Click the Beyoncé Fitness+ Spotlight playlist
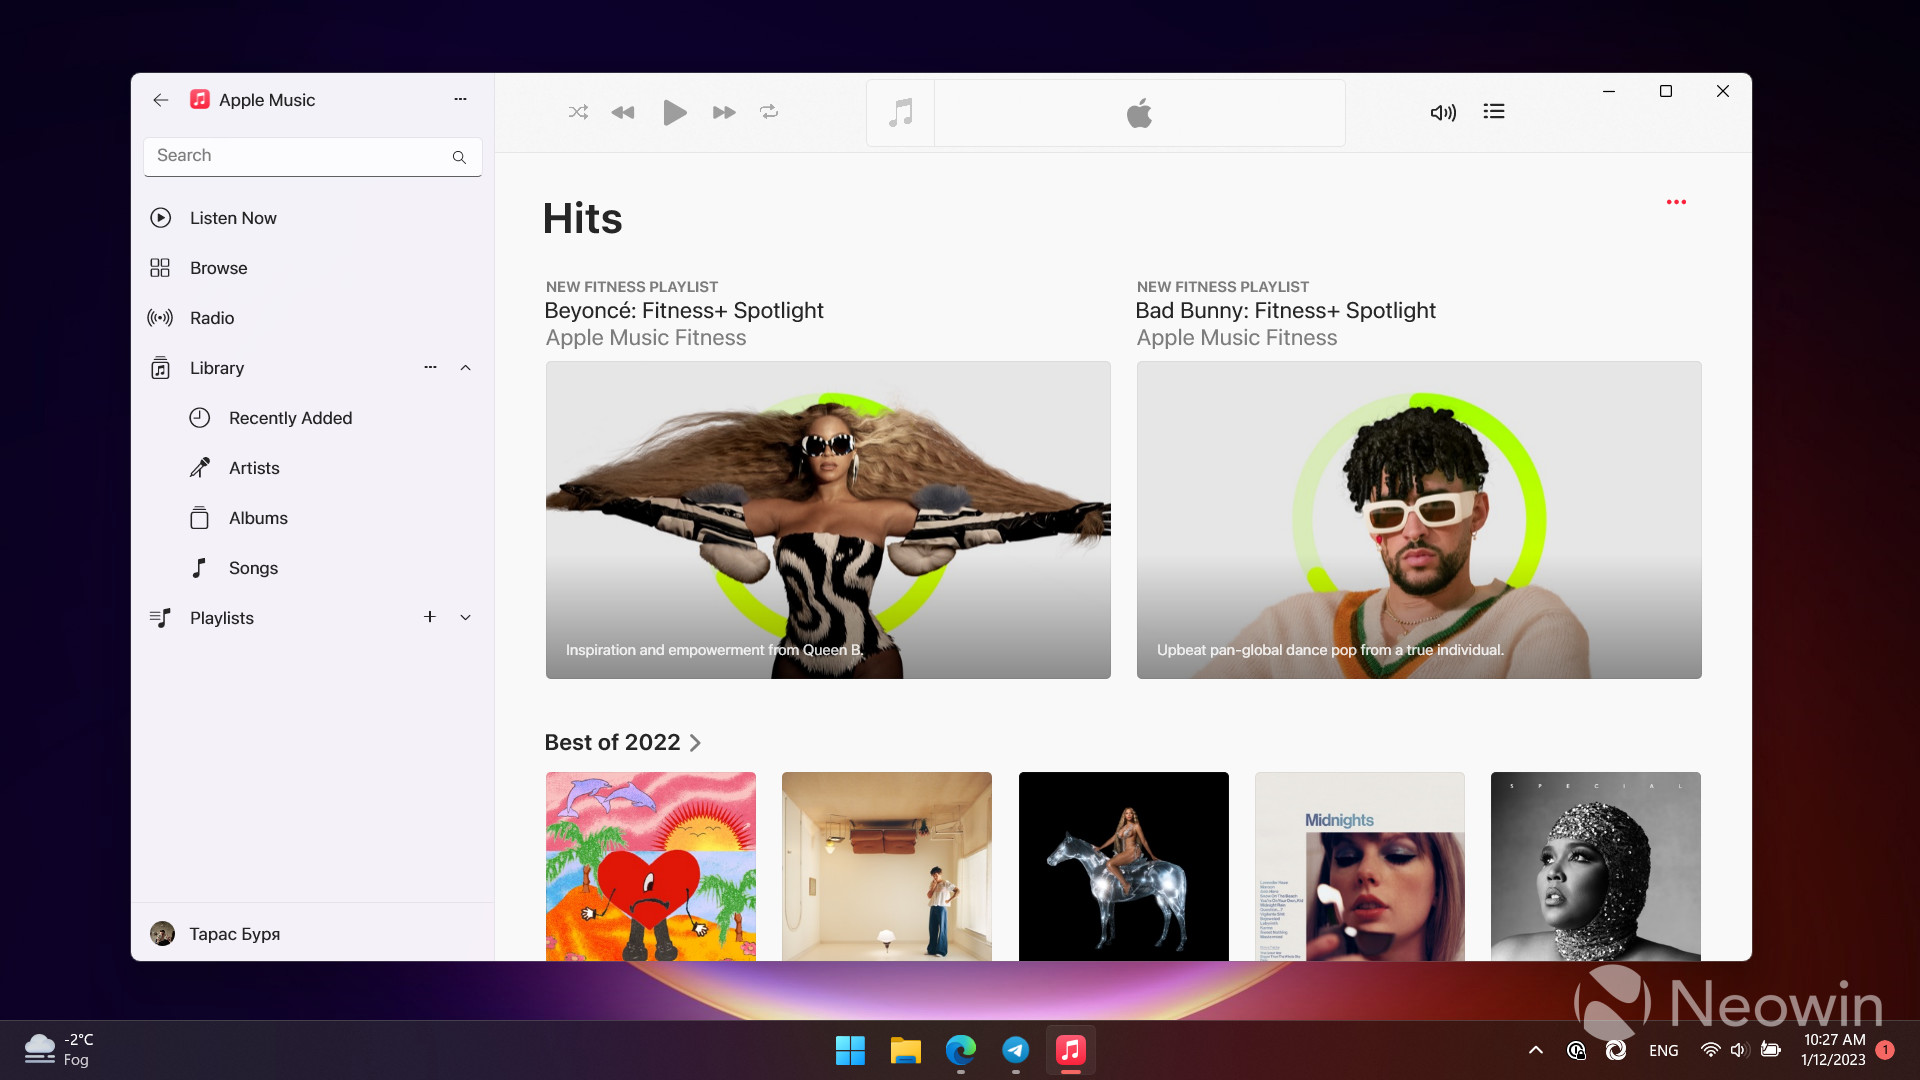The height and width of the screenshot is (1080, 1920). click(828, 520)
